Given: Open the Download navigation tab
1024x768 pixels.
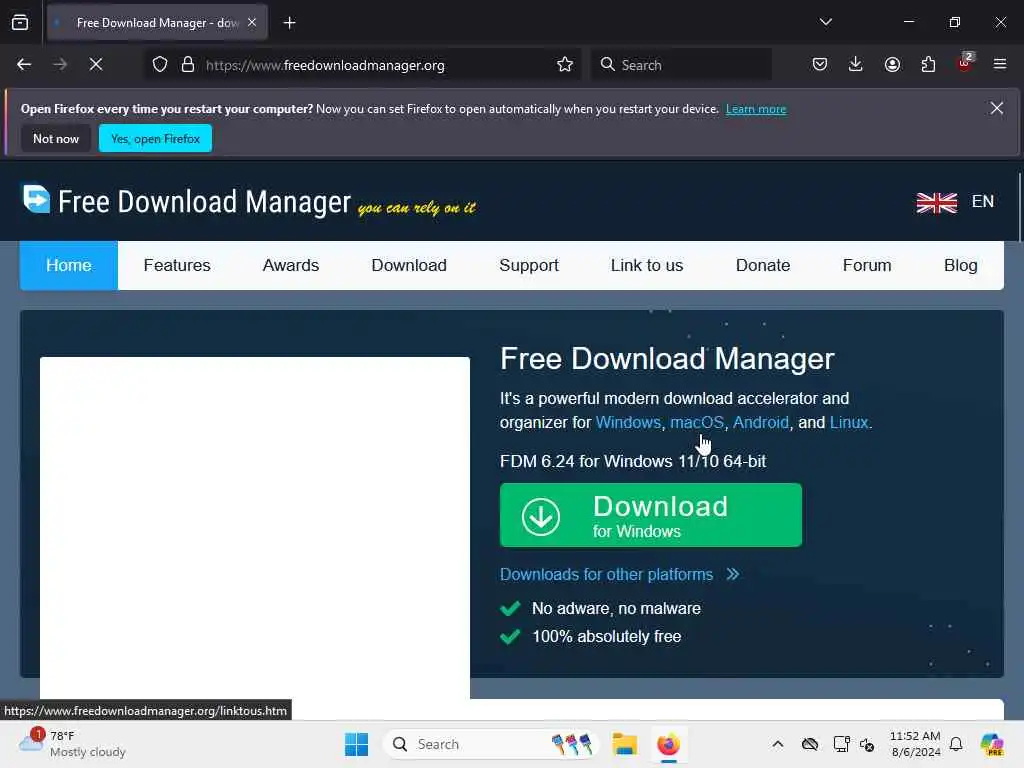Looking at the screenshot, I should (x=409, y=265).
